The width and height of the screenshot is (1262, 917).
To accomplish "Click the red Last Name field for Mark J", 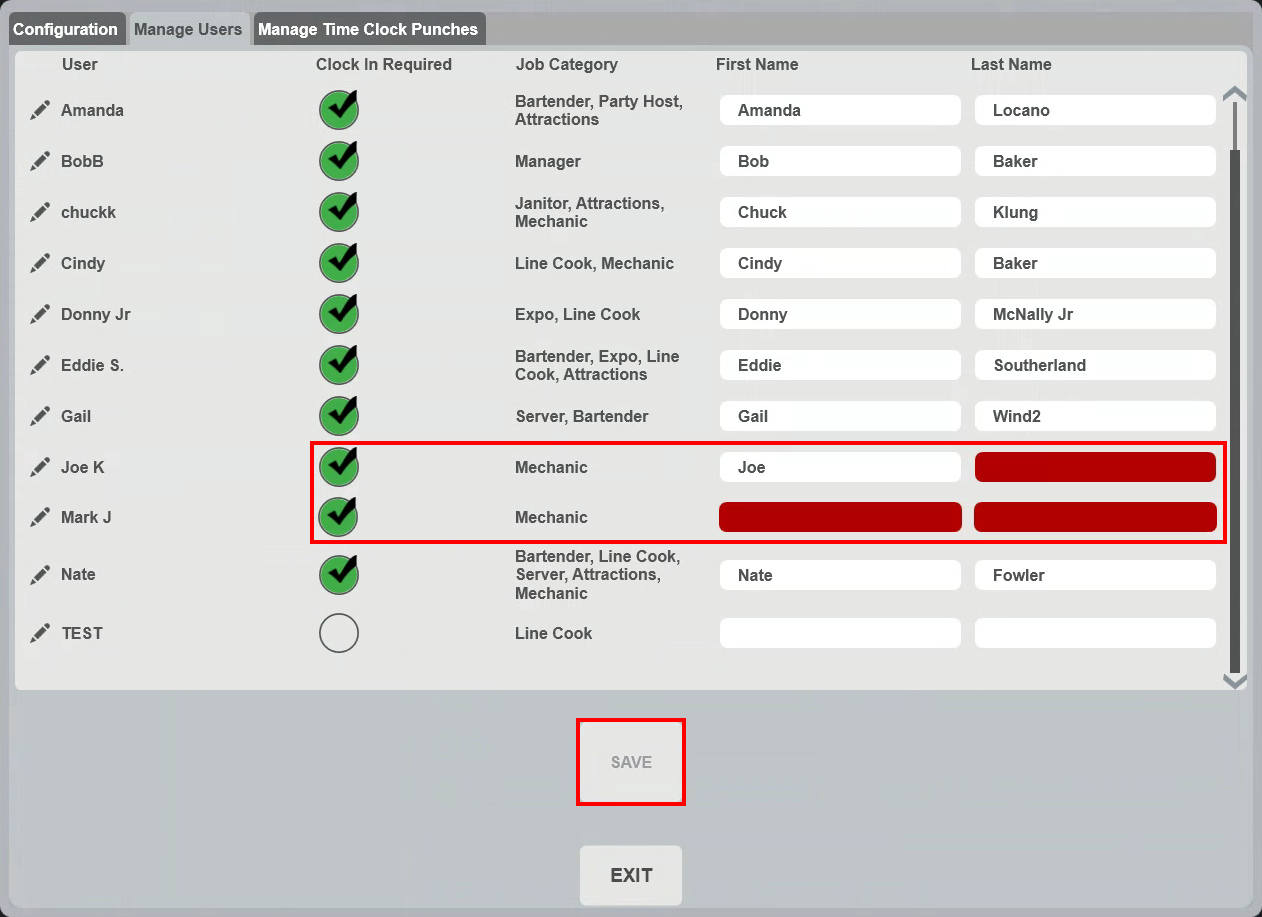I will coord(1095,517).
